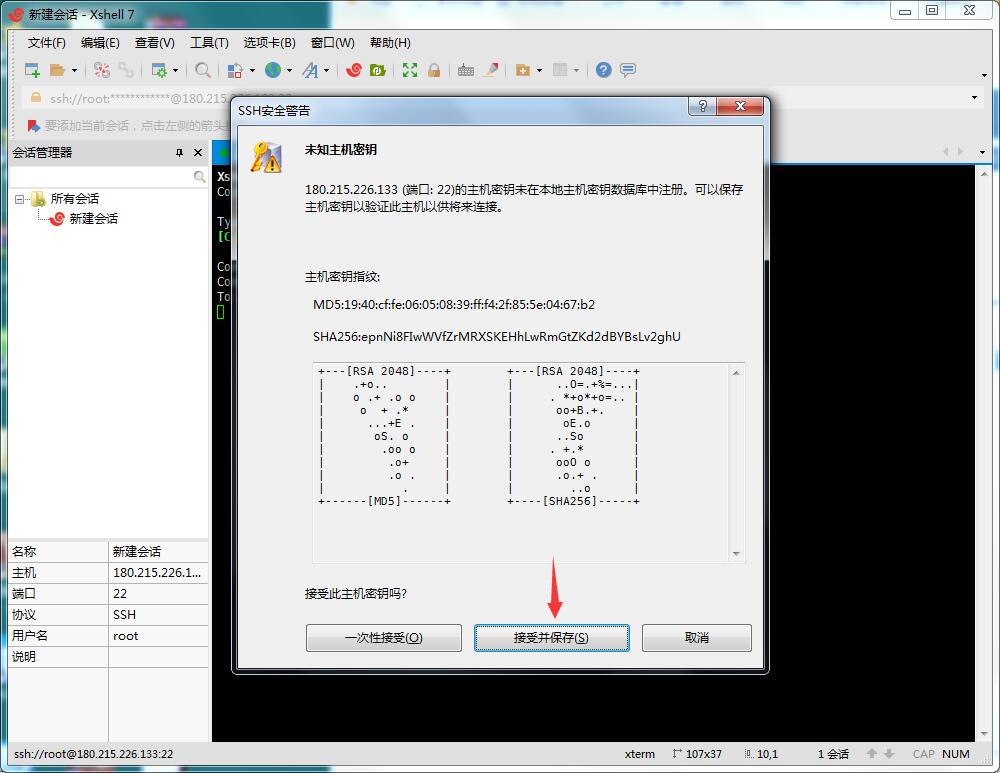Click the MD5 fingerprint text
This screenshot has width=1000, height=773.
click(453, 305)
